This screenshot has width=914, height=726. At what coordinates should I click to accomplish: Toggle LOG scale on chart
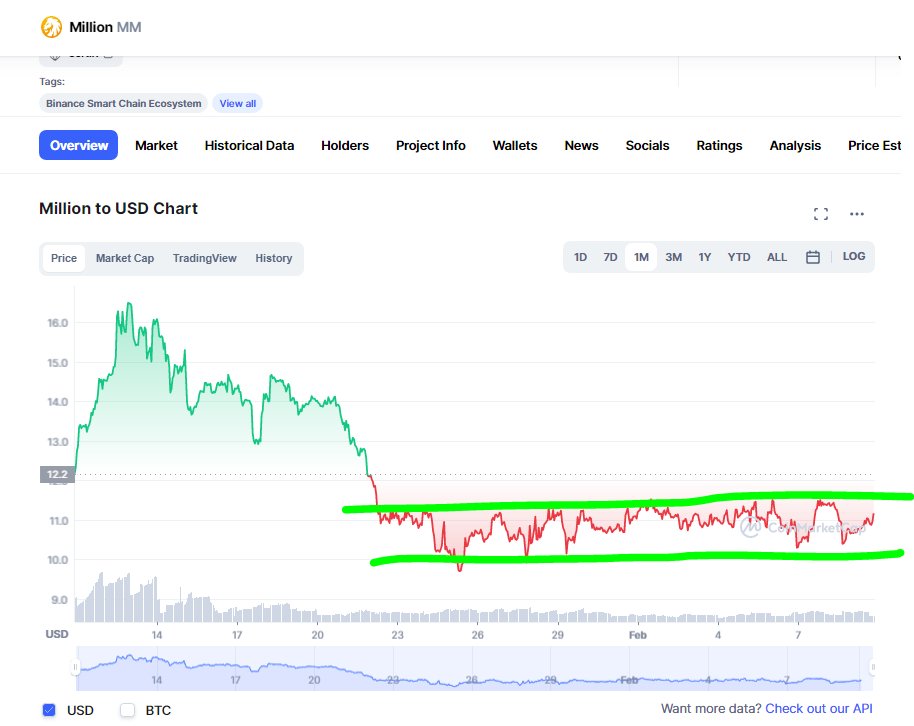[x=853, y=257]
